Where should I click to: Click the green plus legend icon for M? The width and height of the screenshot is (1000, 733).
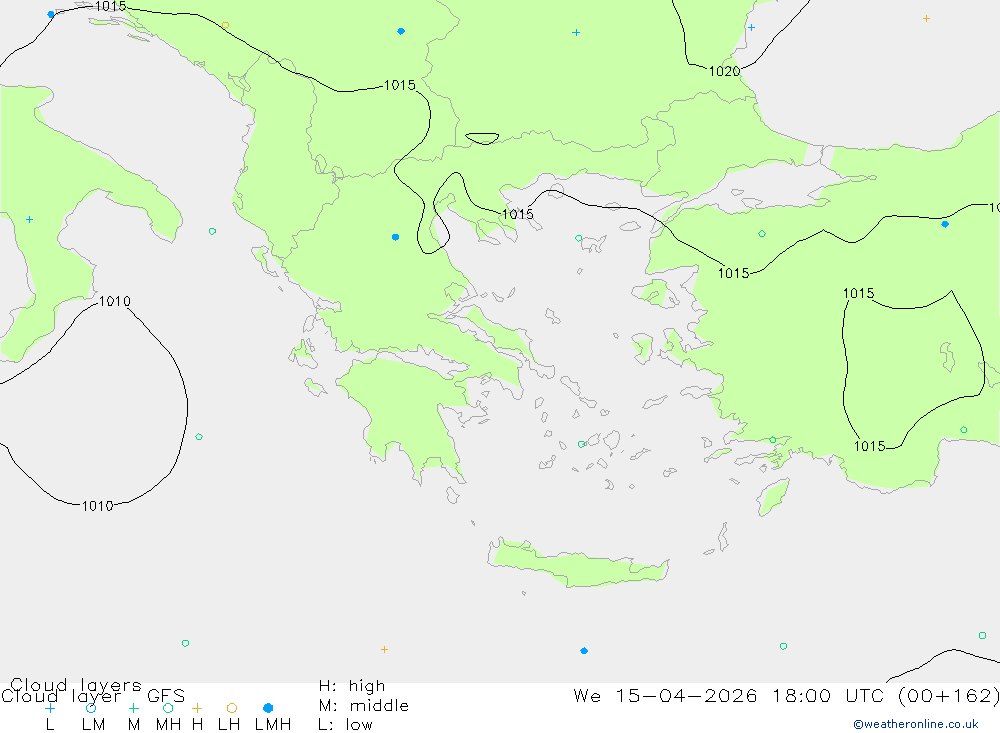(133, 708)
